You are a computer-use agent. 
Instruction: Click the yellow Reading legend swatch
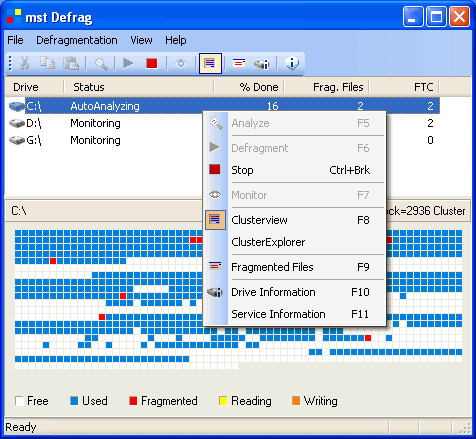click(223, 401)
